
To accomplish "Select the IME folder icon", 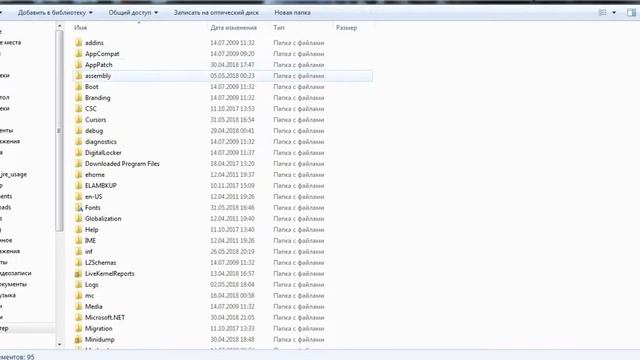I will 78,241.
